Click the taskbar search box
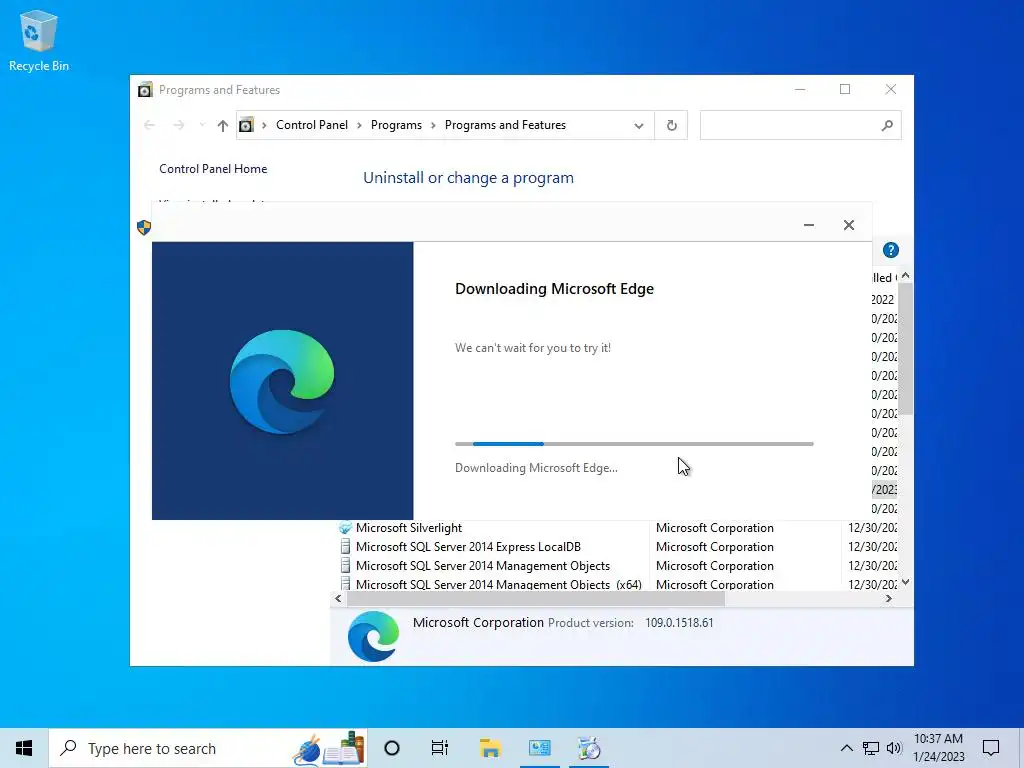This screenshot has width=1024, height=768. click(208, 748)
